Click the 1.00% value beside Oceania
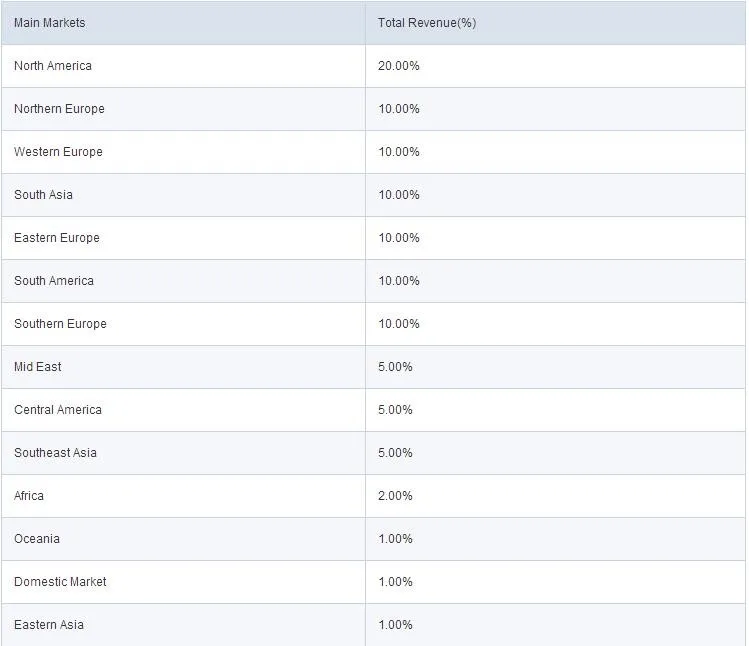The height and width of the screenshot is (646, 749). 396,539
